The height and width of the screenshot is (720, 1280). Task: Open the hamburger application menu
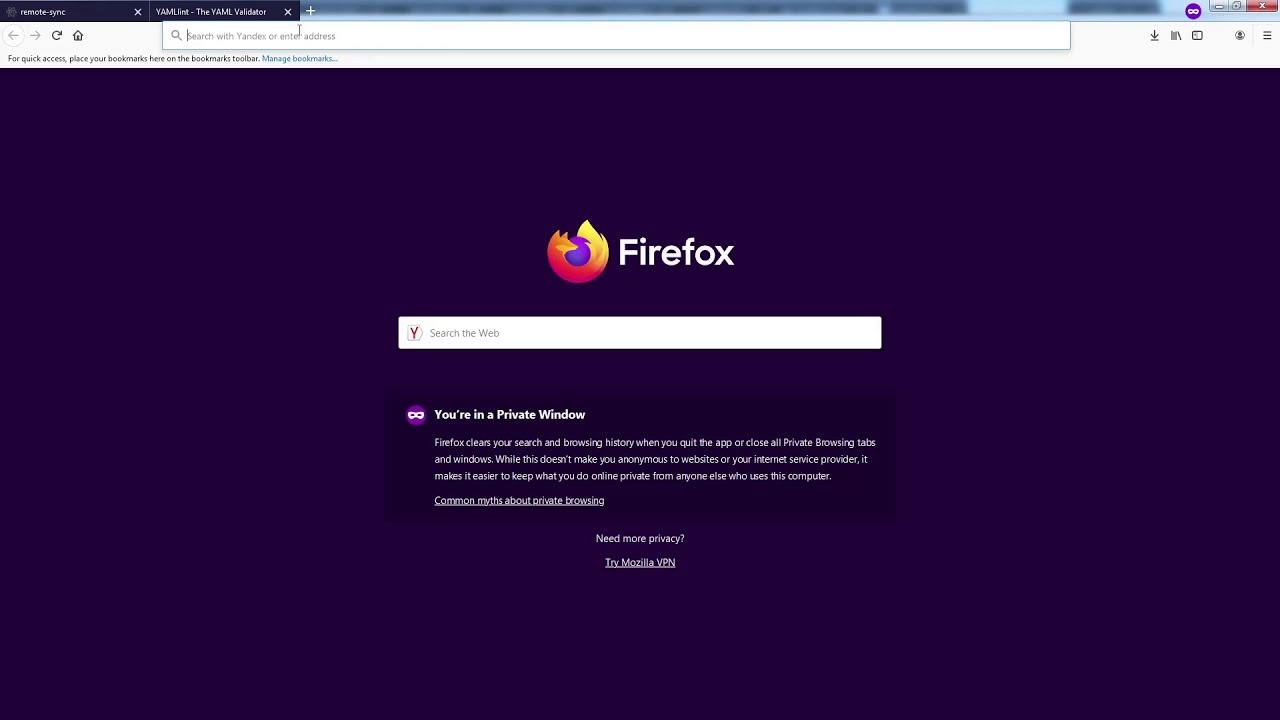pyautogui.click(x=1267, y=36)
